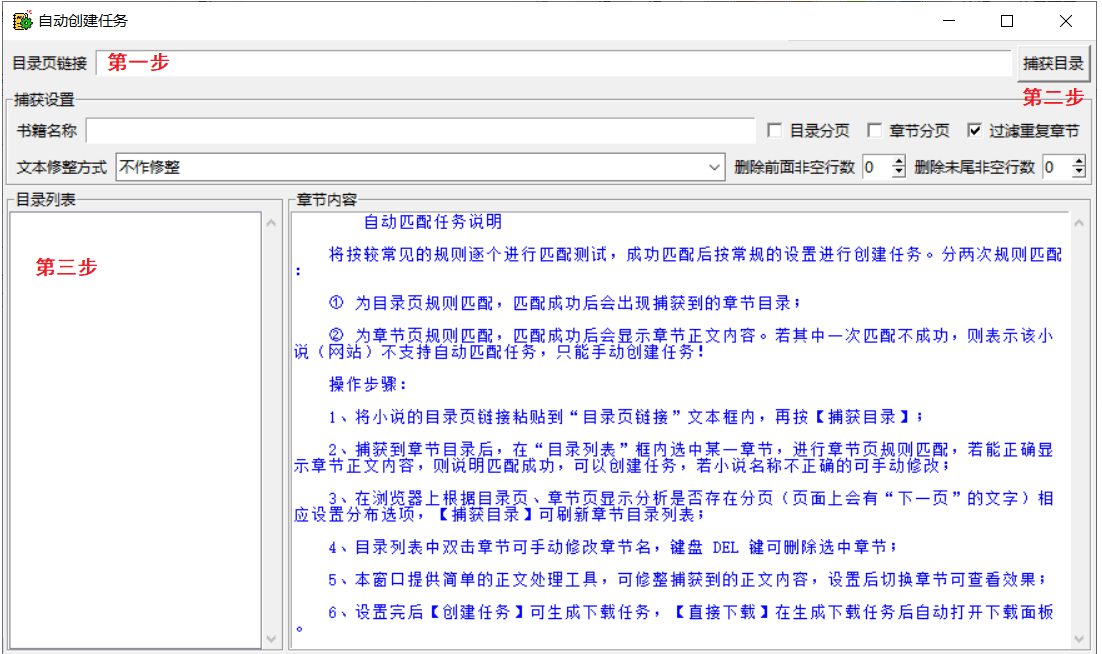
Task: Increase 删除未尾非空行数 with the up arrow
Action: pyautogui.click(x=1079, y=162)
